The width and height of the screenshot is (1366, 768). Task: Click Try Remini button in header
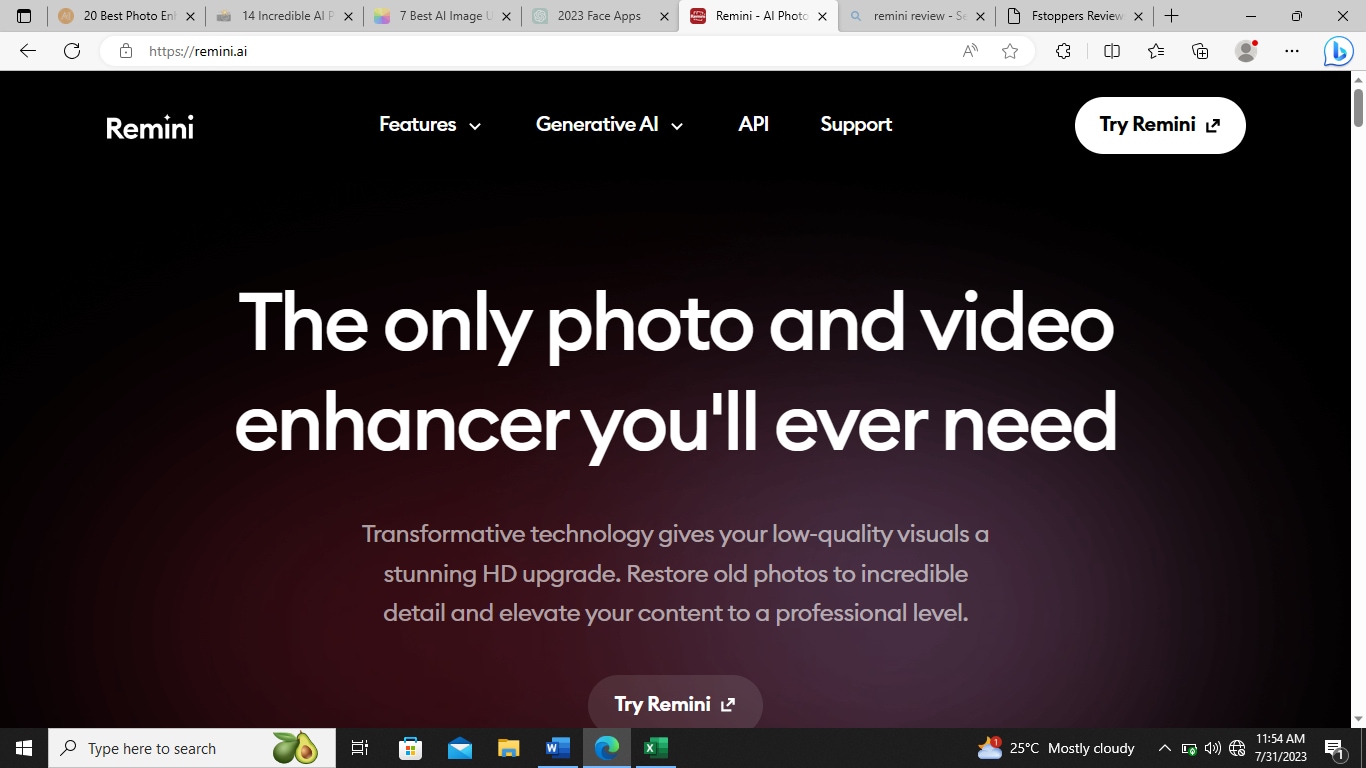[x=1160, y=125]
